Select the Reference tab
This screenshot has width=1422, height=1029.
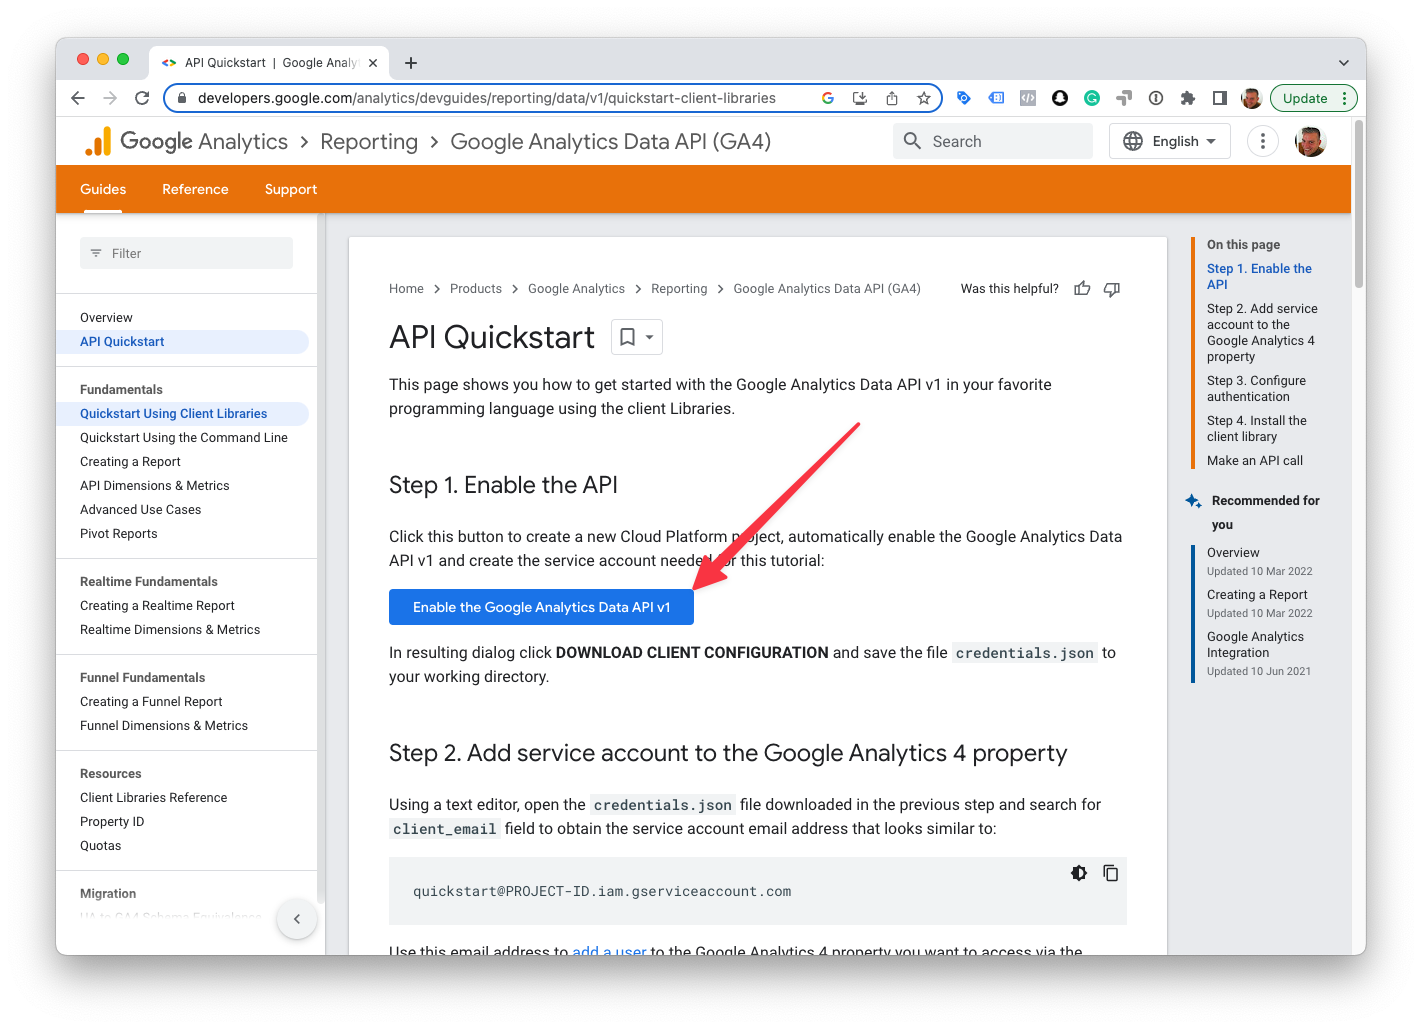click(x=195, y=189)
